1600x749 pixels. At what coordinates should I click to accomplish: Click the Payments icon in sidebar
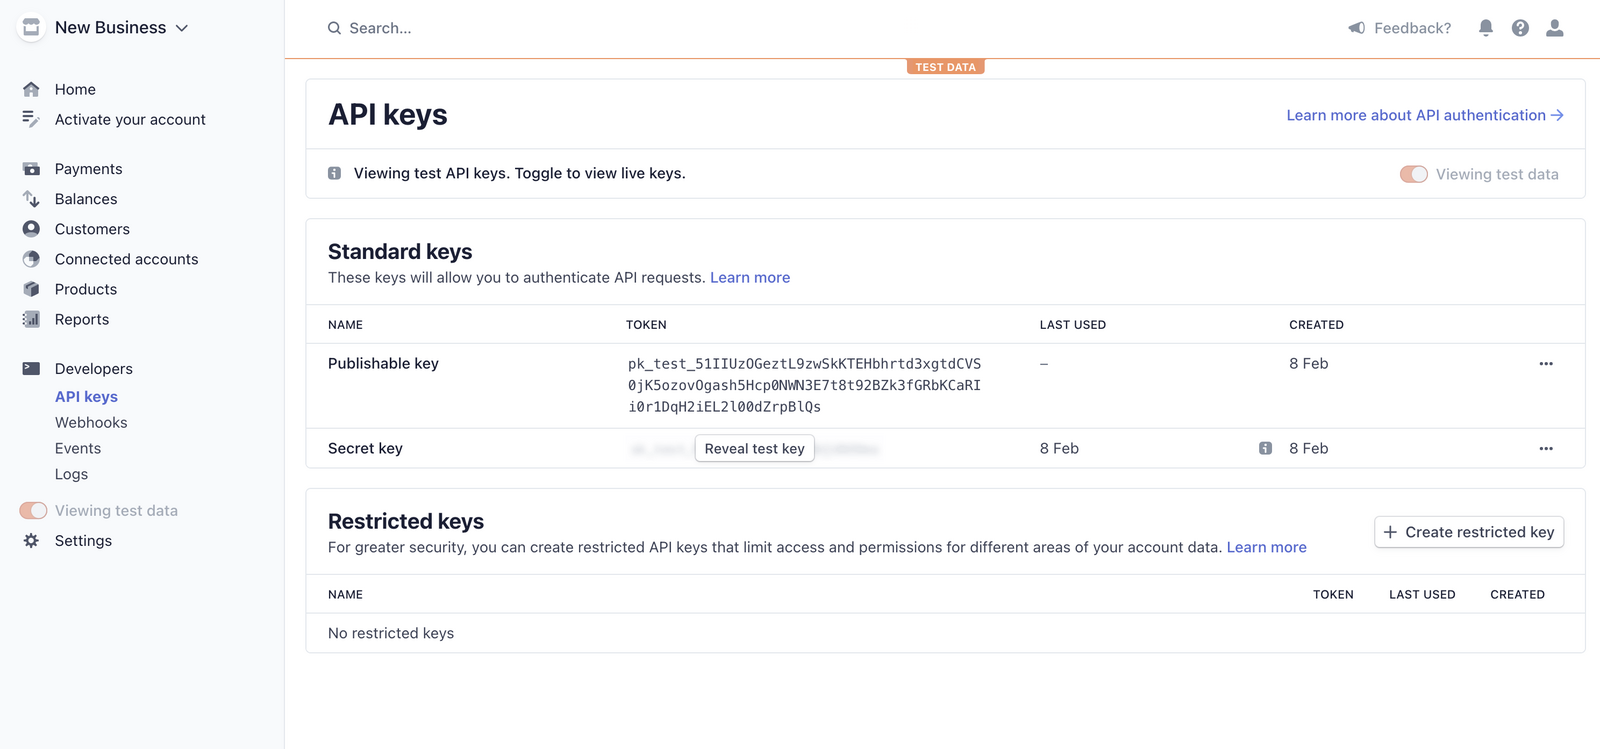(x=31, y=169)
